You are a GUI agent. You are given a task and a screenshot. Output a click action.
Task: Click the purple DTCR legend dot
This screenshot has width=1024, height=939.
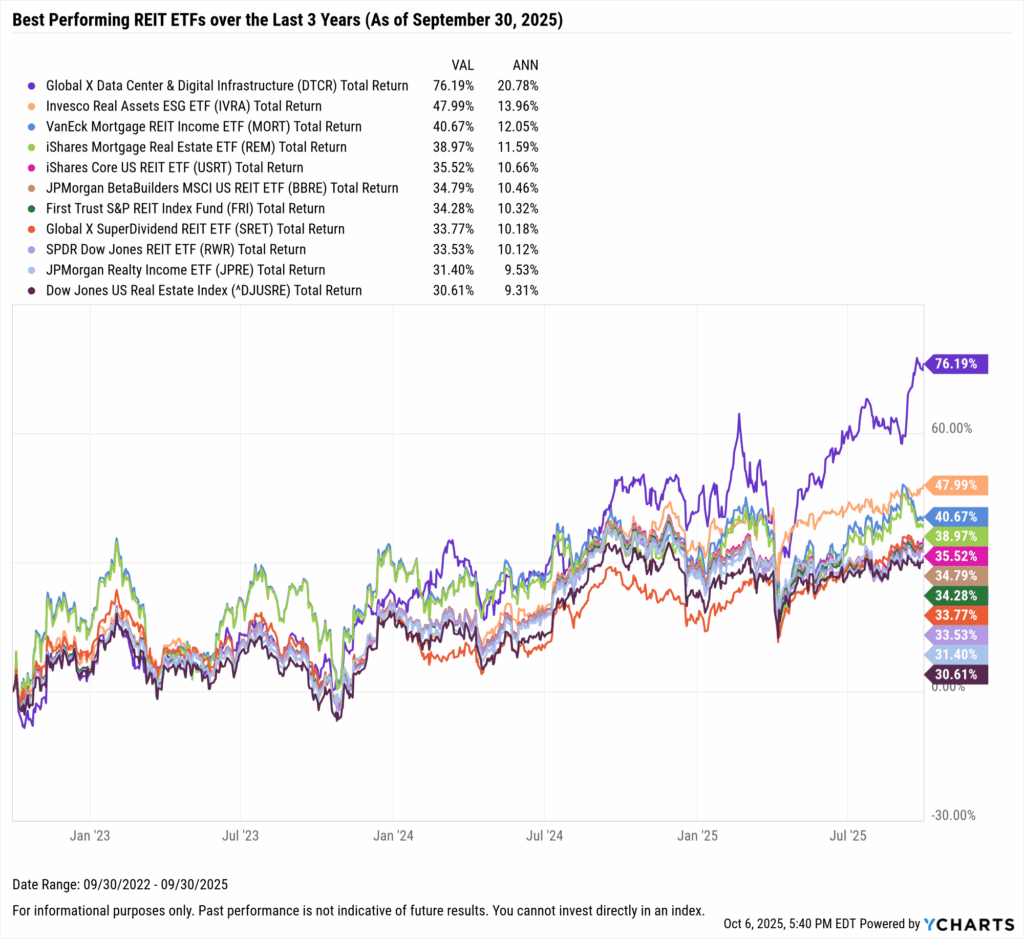[34, 86]
